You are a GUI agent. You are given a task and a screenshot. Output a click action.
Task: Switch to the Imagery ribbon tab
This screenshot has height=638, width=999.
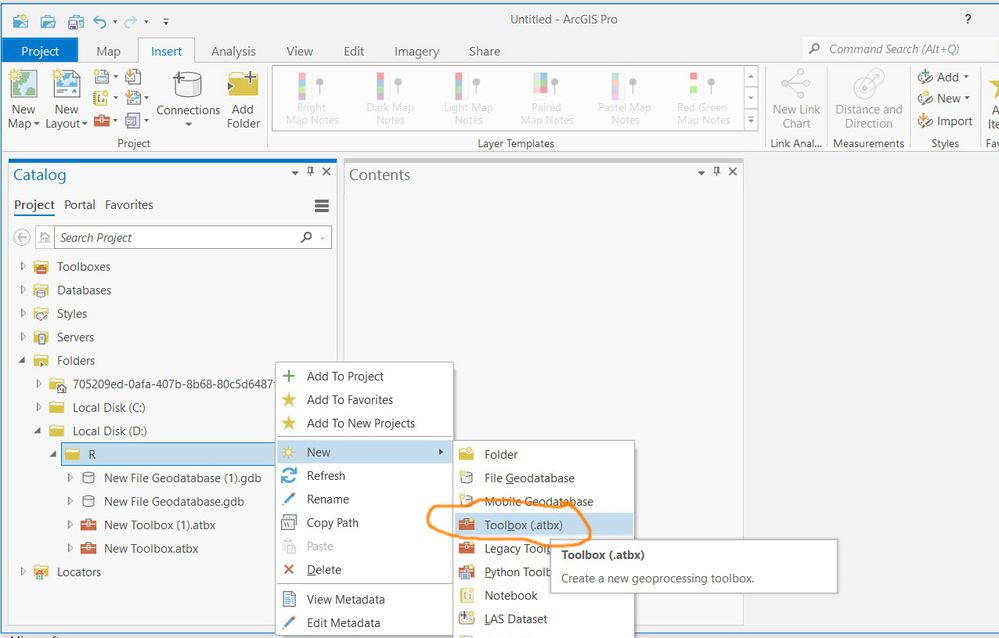click(x=416, y=52)
